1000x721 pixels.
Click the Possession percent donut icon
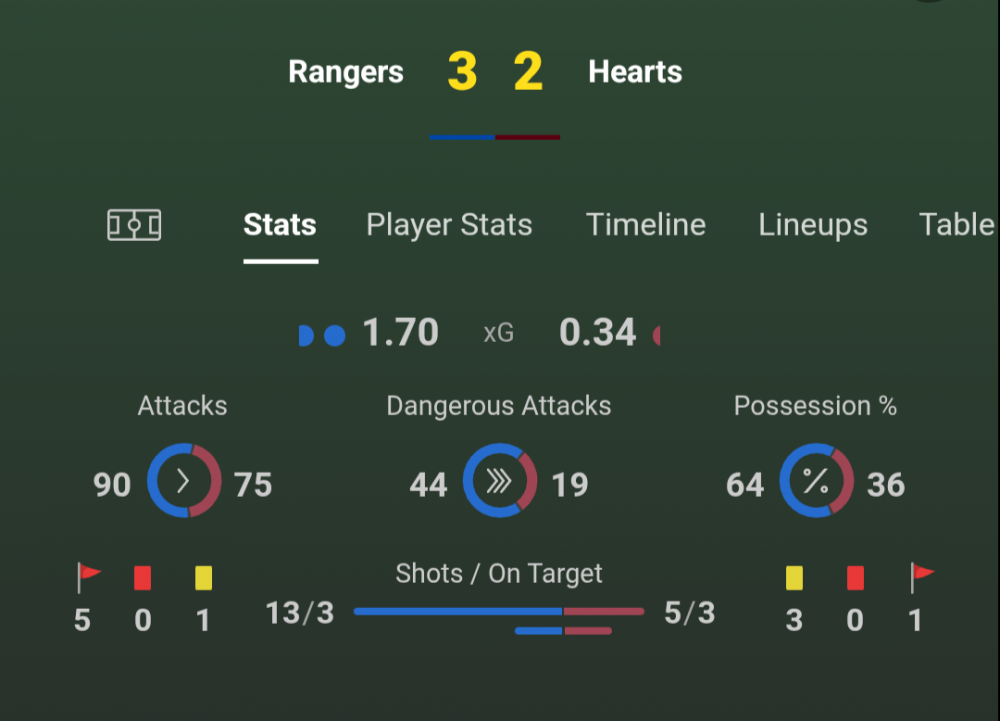[816, 481]
